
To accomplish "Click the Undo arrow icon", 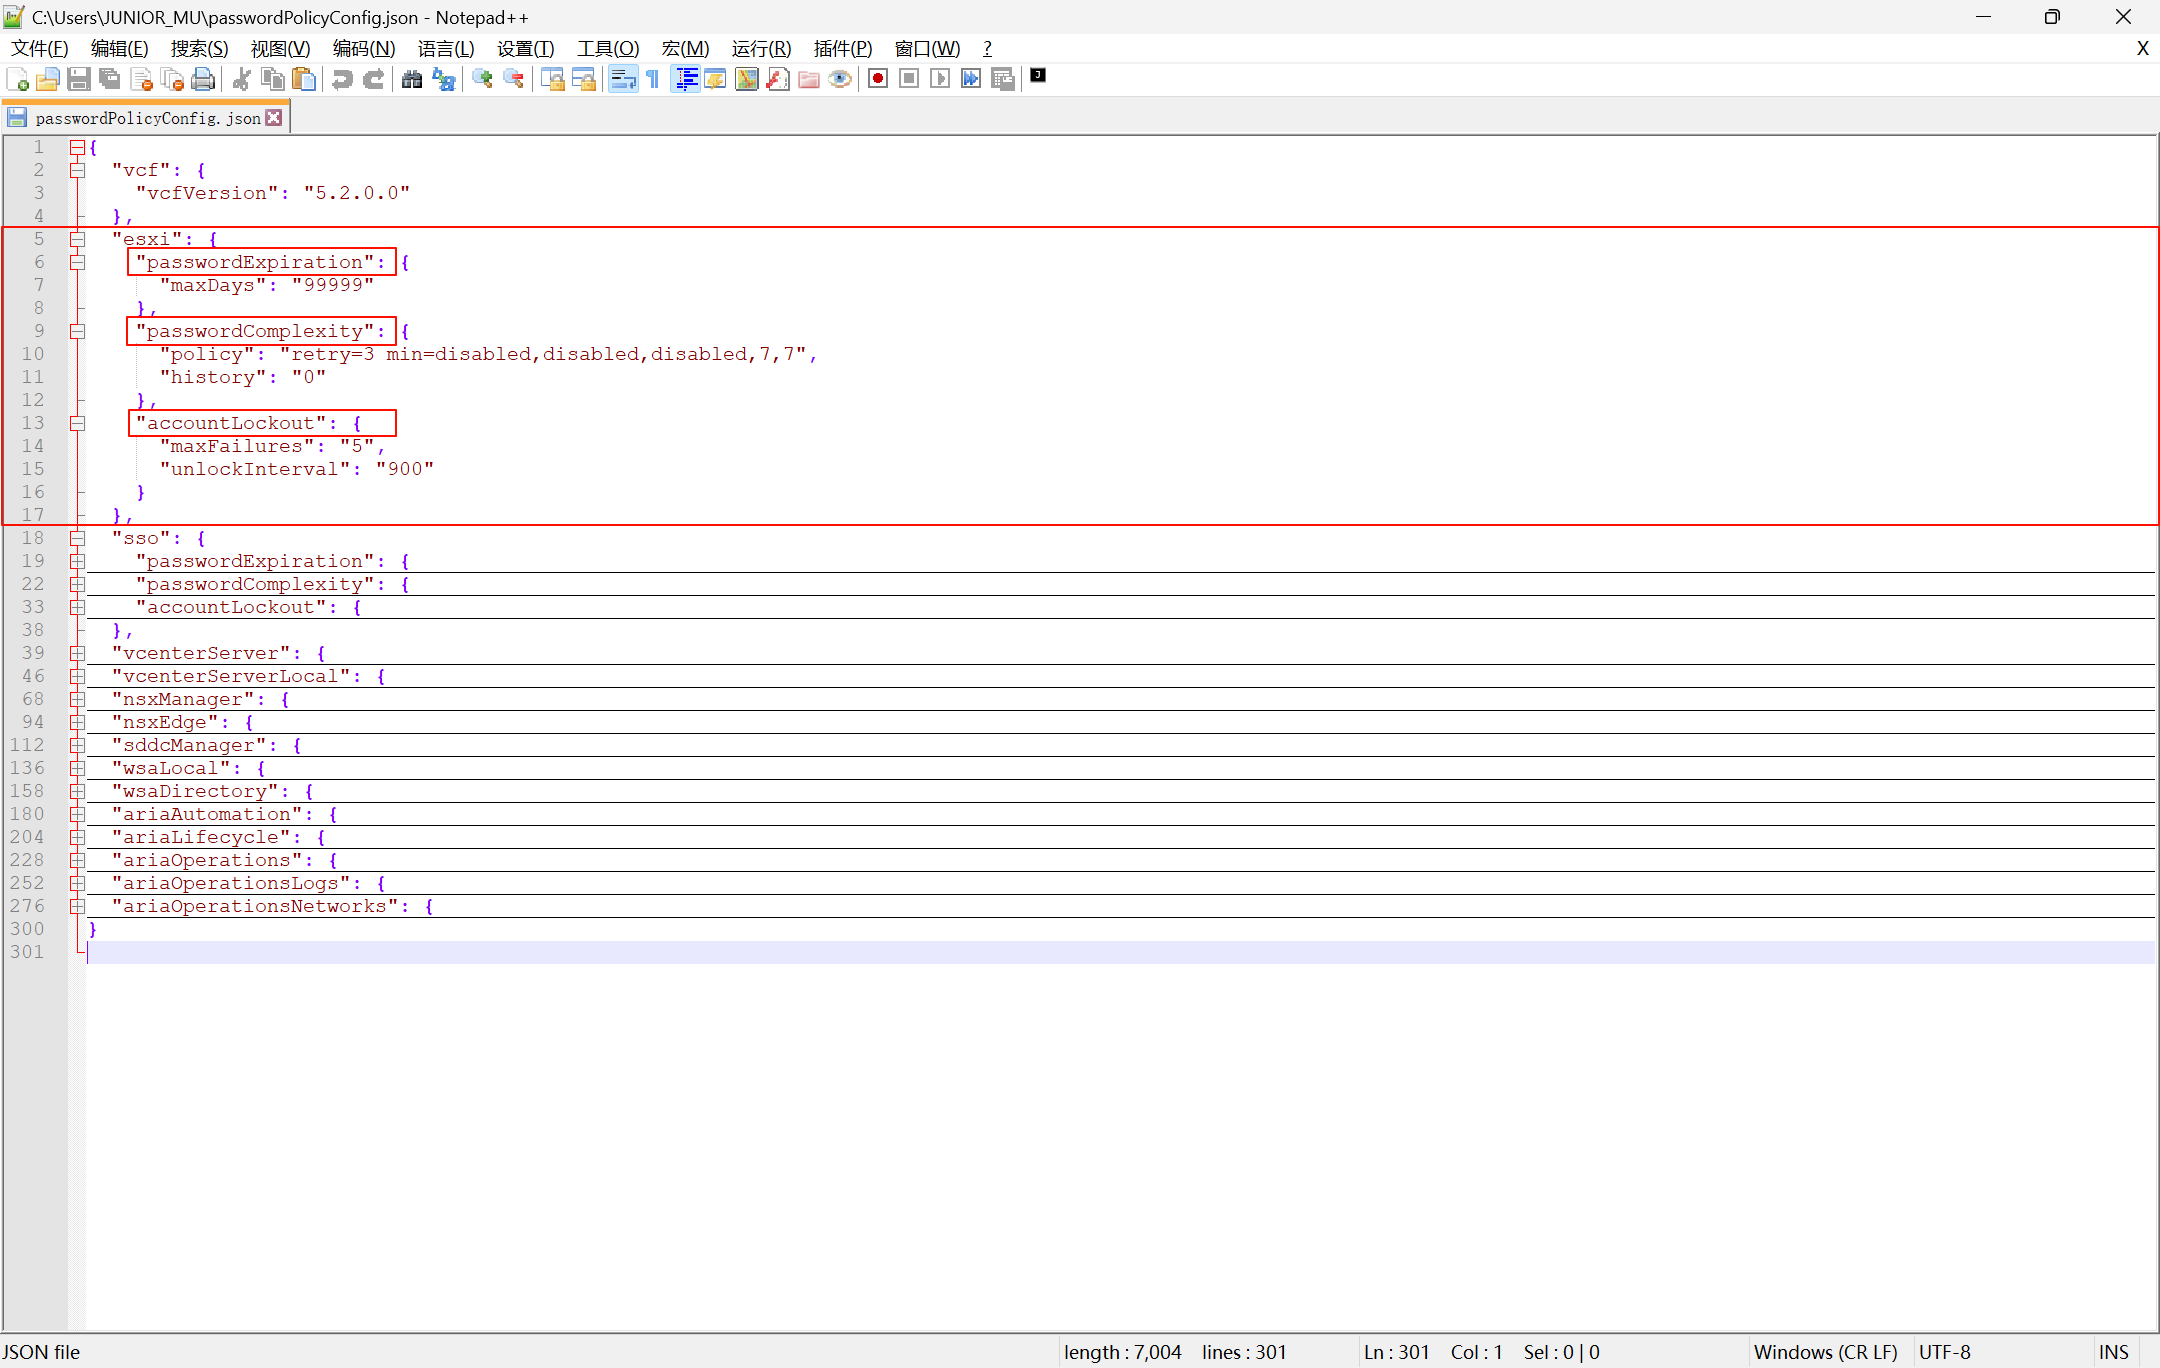I will pos(342,79).
